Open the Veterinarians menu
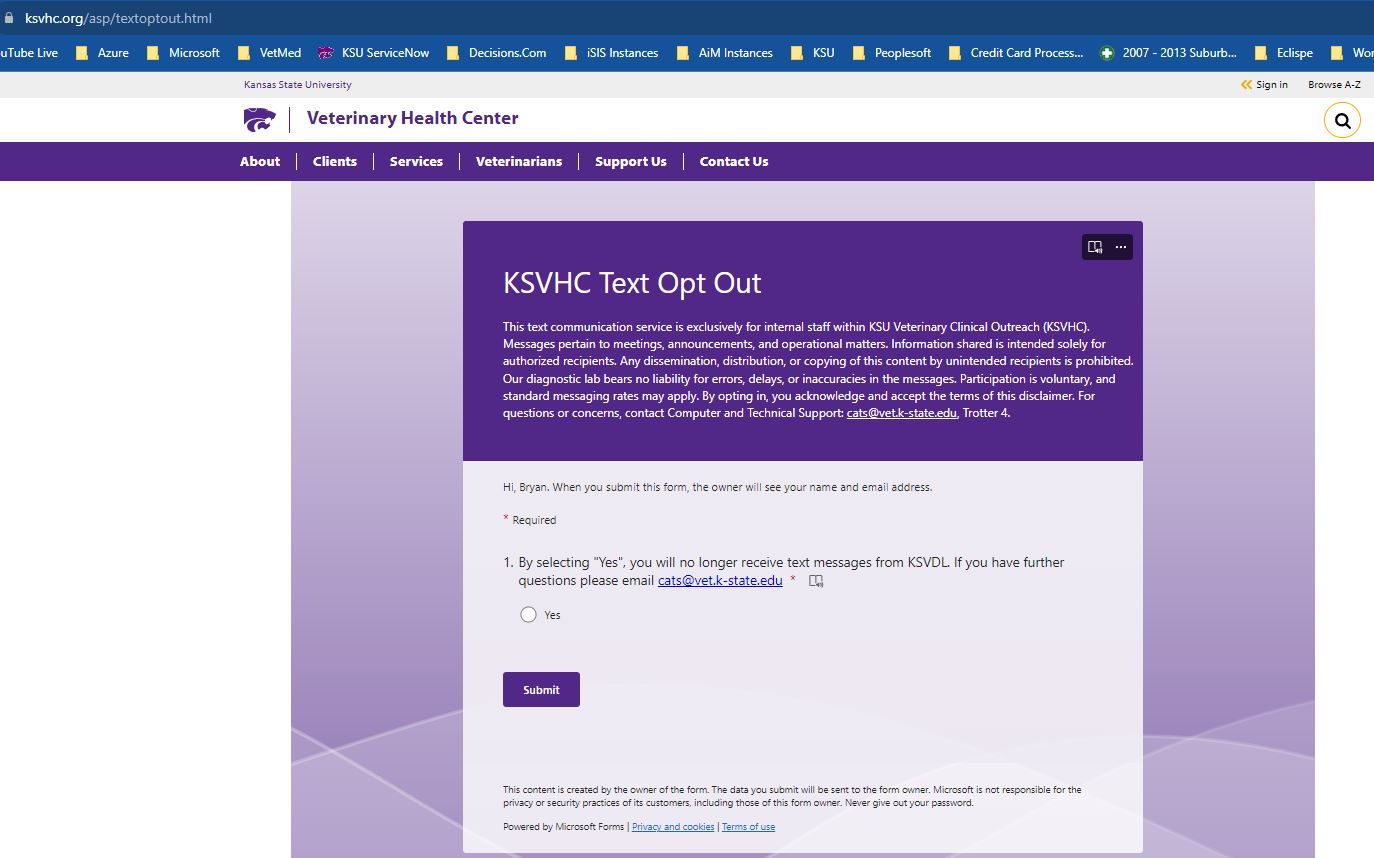Screen dimensions: 1374x858 coord(519,161)
